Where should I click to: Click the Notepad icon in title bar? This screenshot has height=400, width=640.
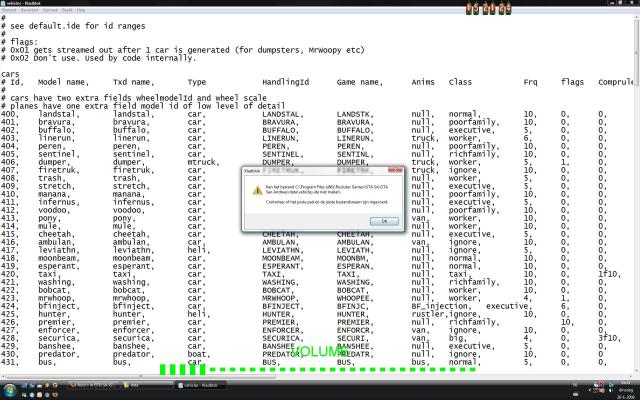(x=5, y=3)
